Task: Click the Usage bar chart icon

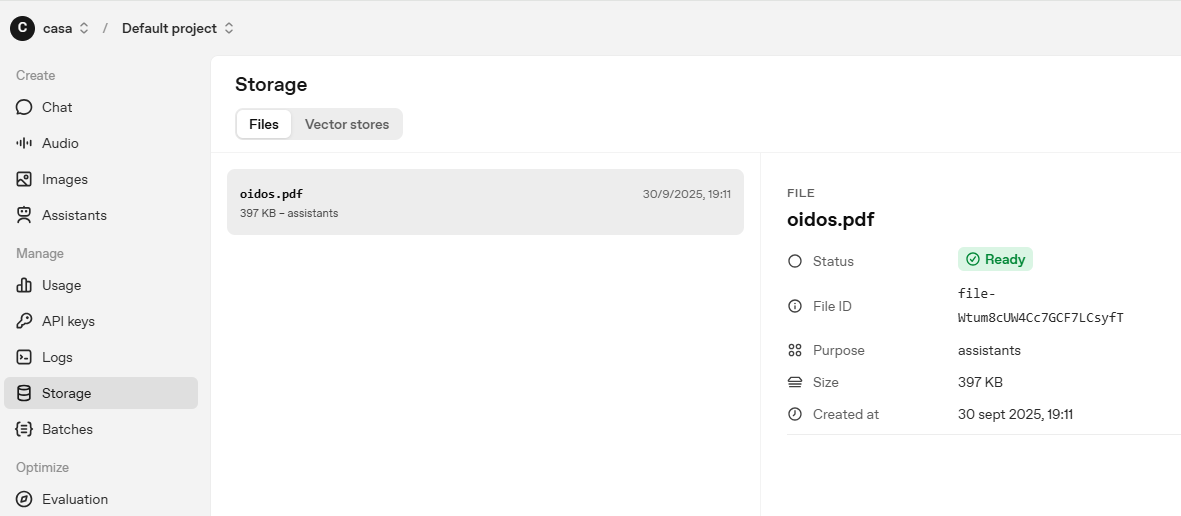Action: (24, 285)
